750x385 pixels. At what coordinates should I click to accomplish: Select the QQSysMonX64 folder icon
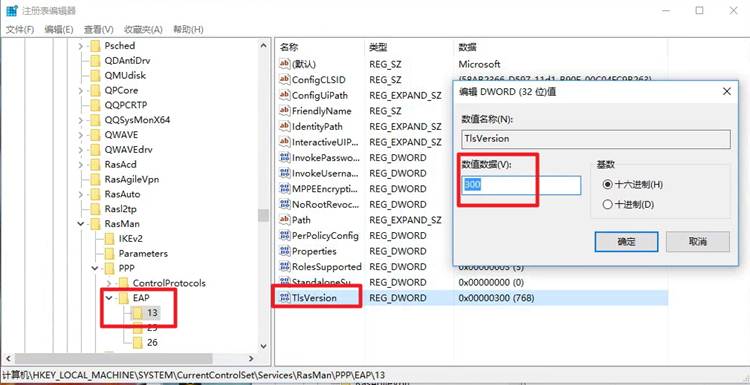(x=95, y=120)
